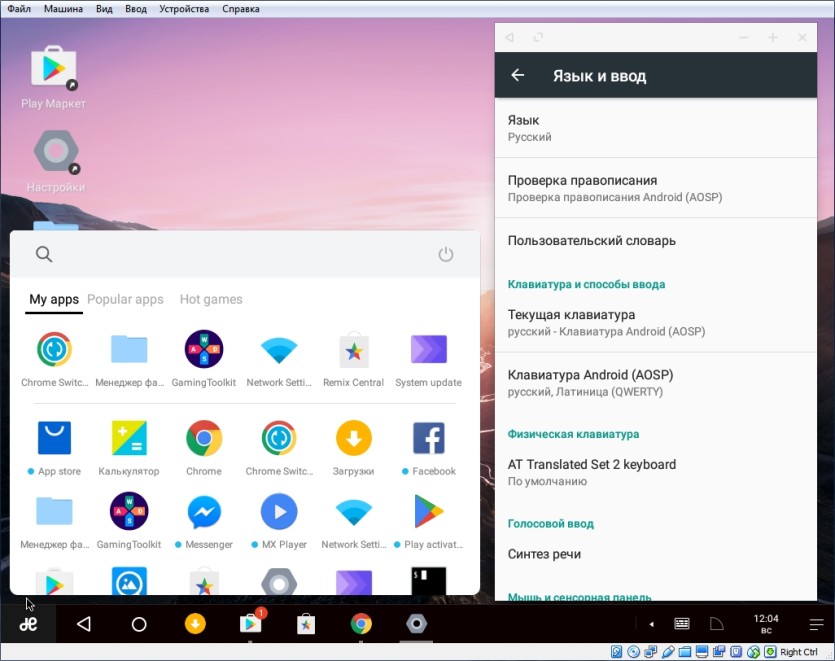The width and height of the screenshot is (835, 661).
Task: Open Пользовательский словарь
Action: tap(656, 241)
